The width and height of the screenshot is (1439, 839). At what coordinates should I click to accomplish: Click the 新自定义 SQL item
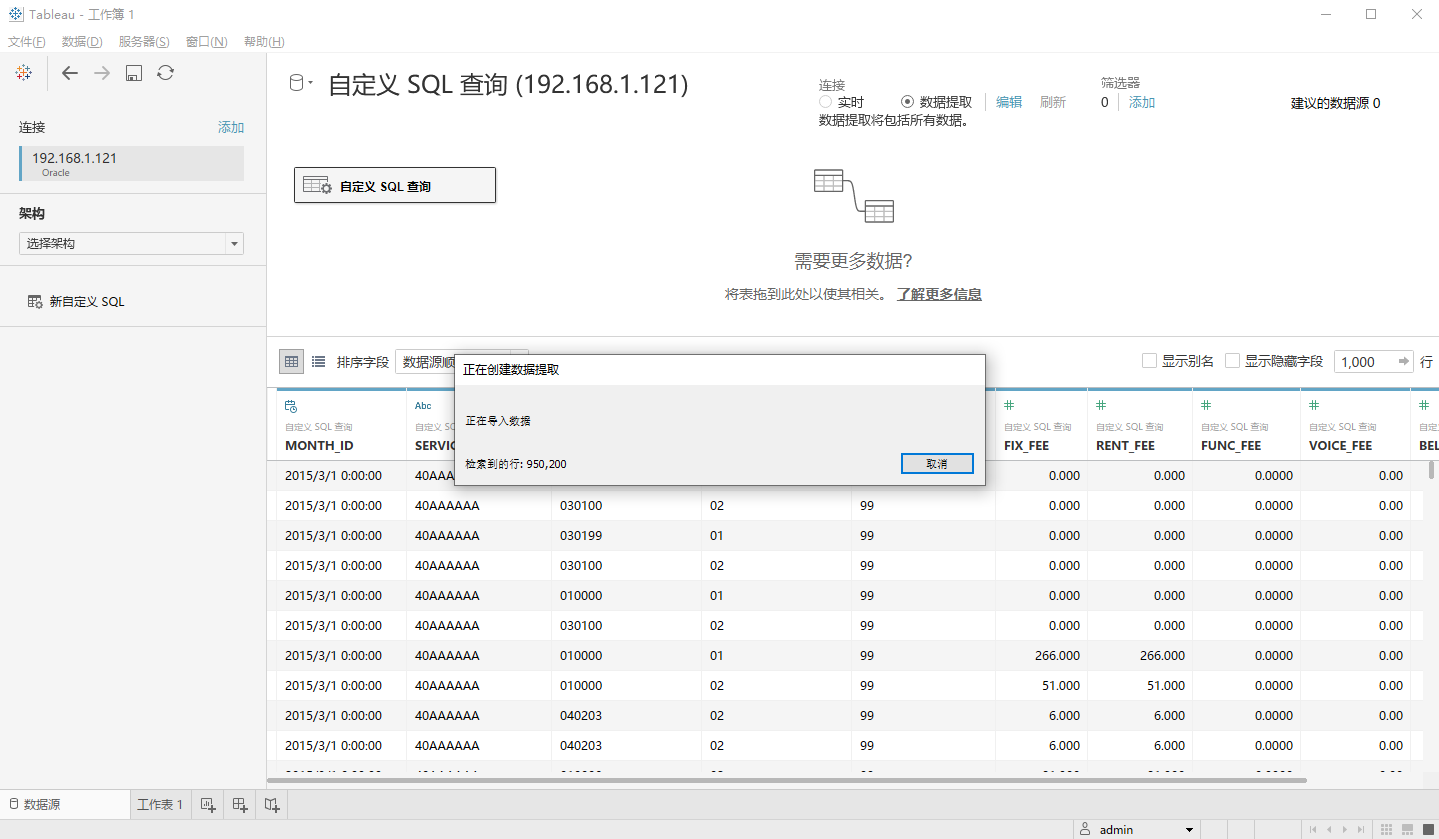(x=76, y=301)
